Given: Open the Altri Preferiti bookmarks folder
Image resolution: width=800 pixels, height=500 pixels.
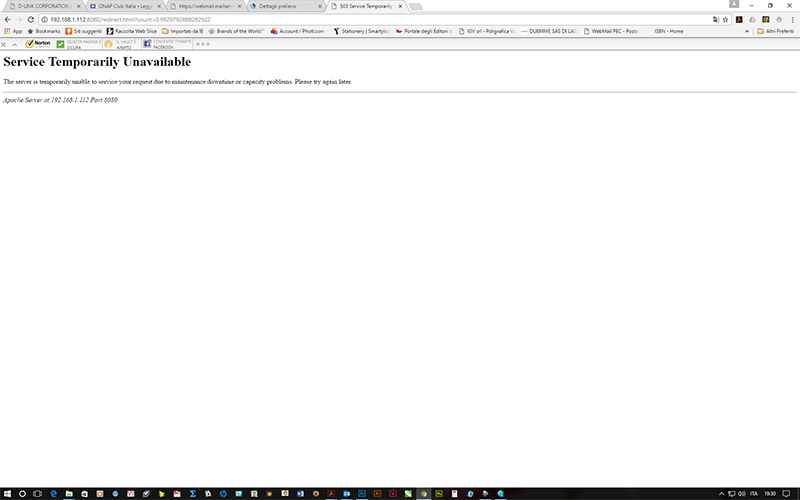Looking at the screenshot, I should [777, 31].
